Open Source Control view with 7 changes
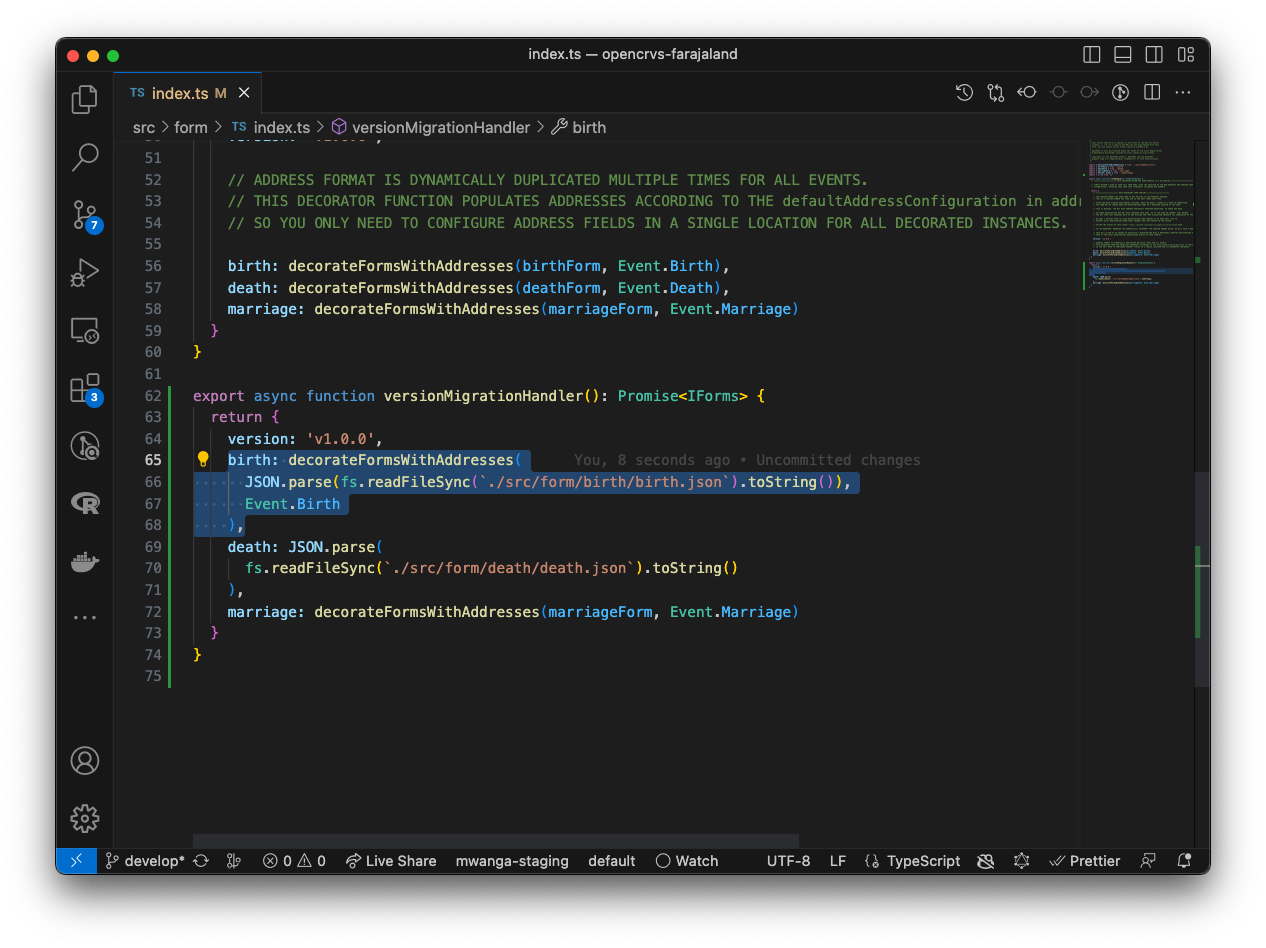1266x948 pixels. tap(85, 214)
